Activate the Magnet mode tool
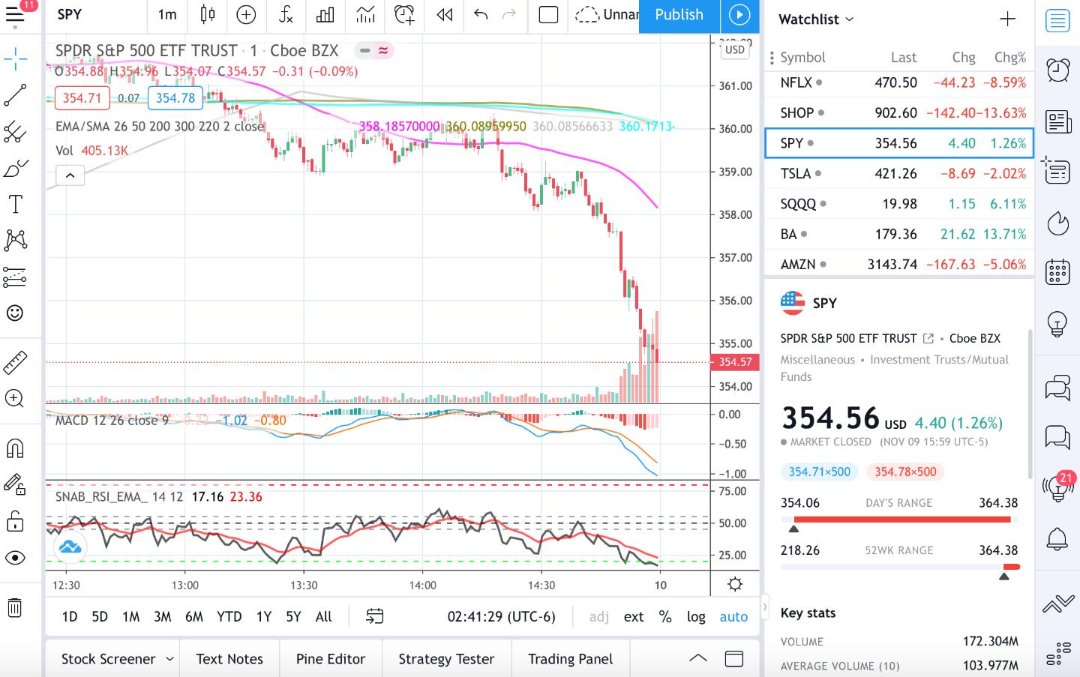1080x677 pixels. 15,447
